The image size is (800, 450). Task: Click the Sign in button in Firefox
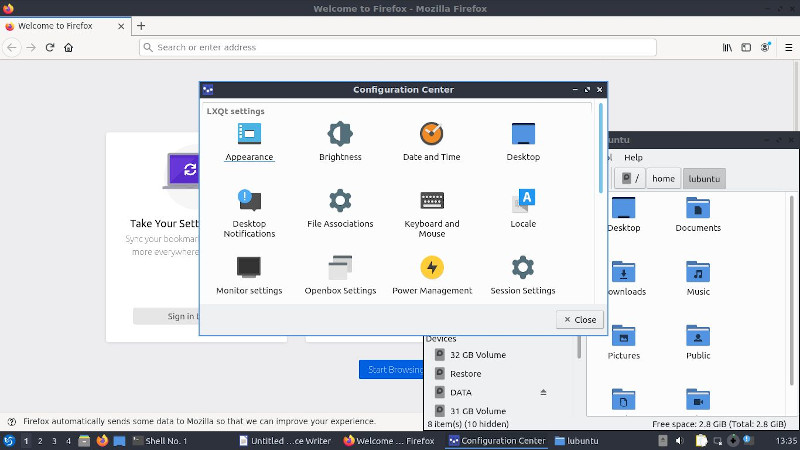(x=166, y=316)
